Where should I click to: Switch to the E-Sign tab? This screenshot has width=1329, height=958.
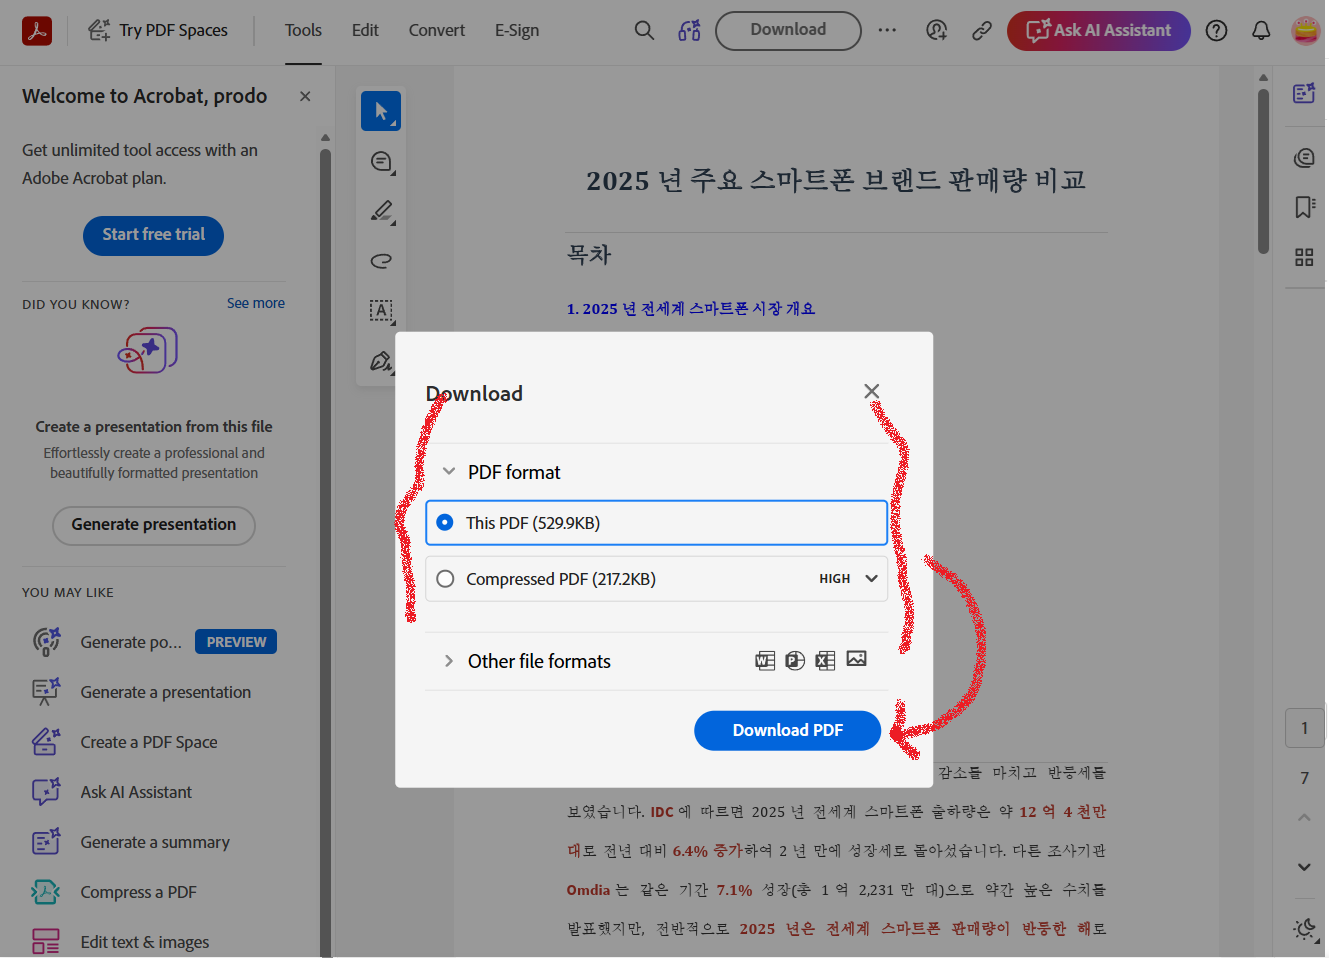tap(517, 30)
